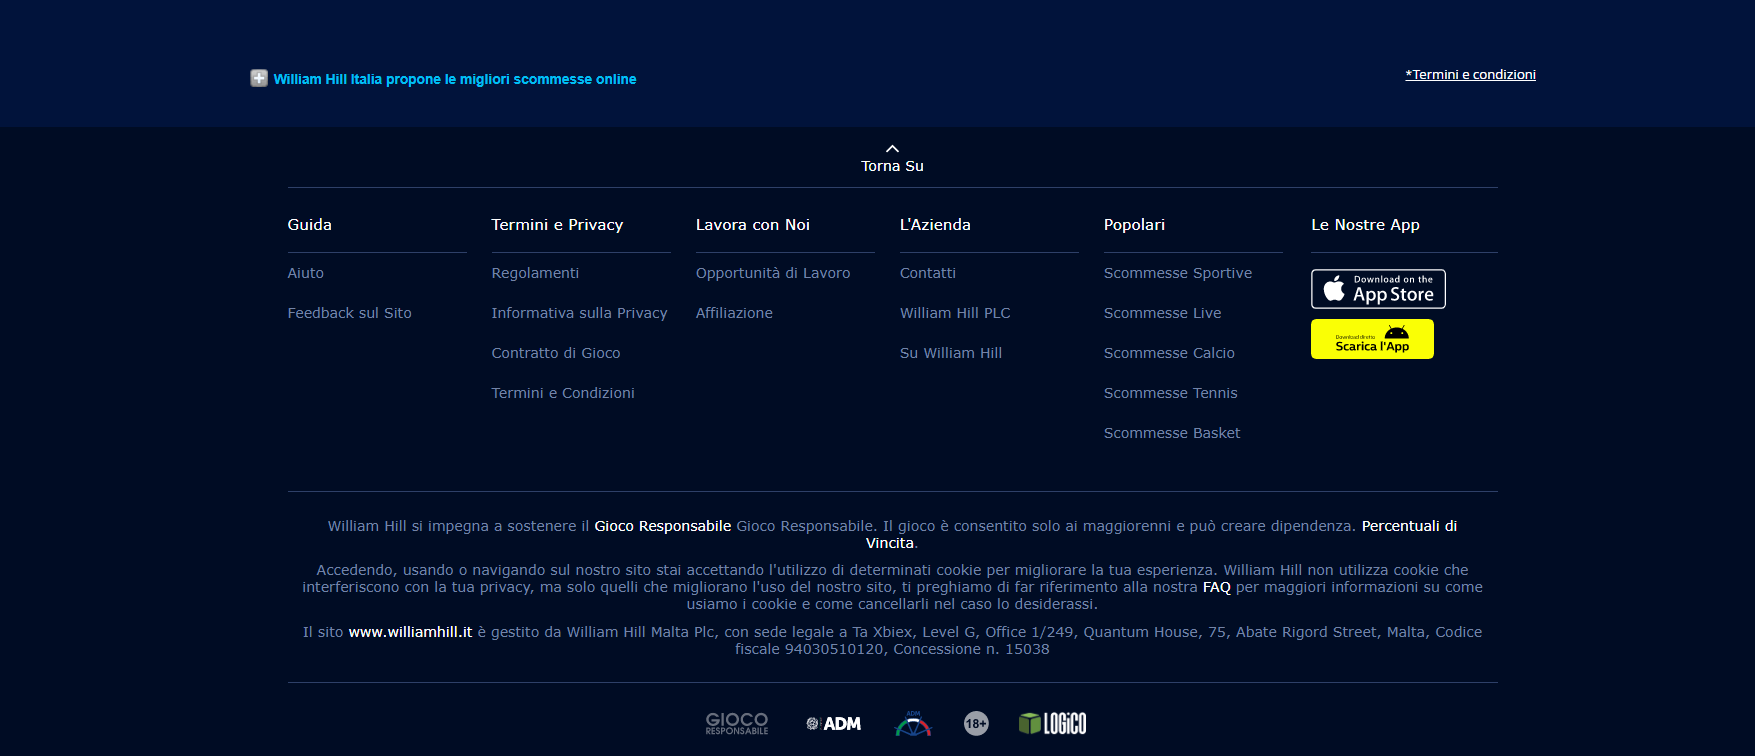Open Scommesse Calcio
This screenshot has height=756, width=1755.
click(x=1169, y=353)
